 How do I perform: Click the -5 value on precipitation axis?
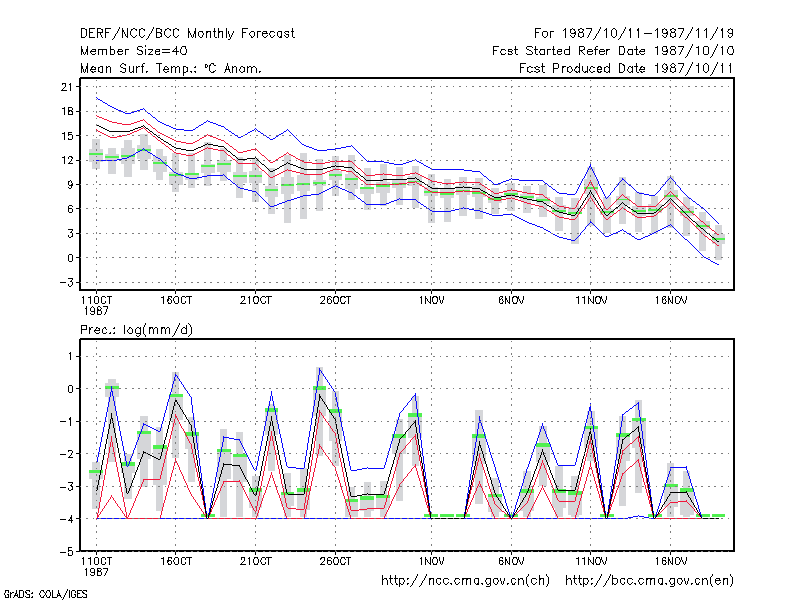tap(67, 552)
